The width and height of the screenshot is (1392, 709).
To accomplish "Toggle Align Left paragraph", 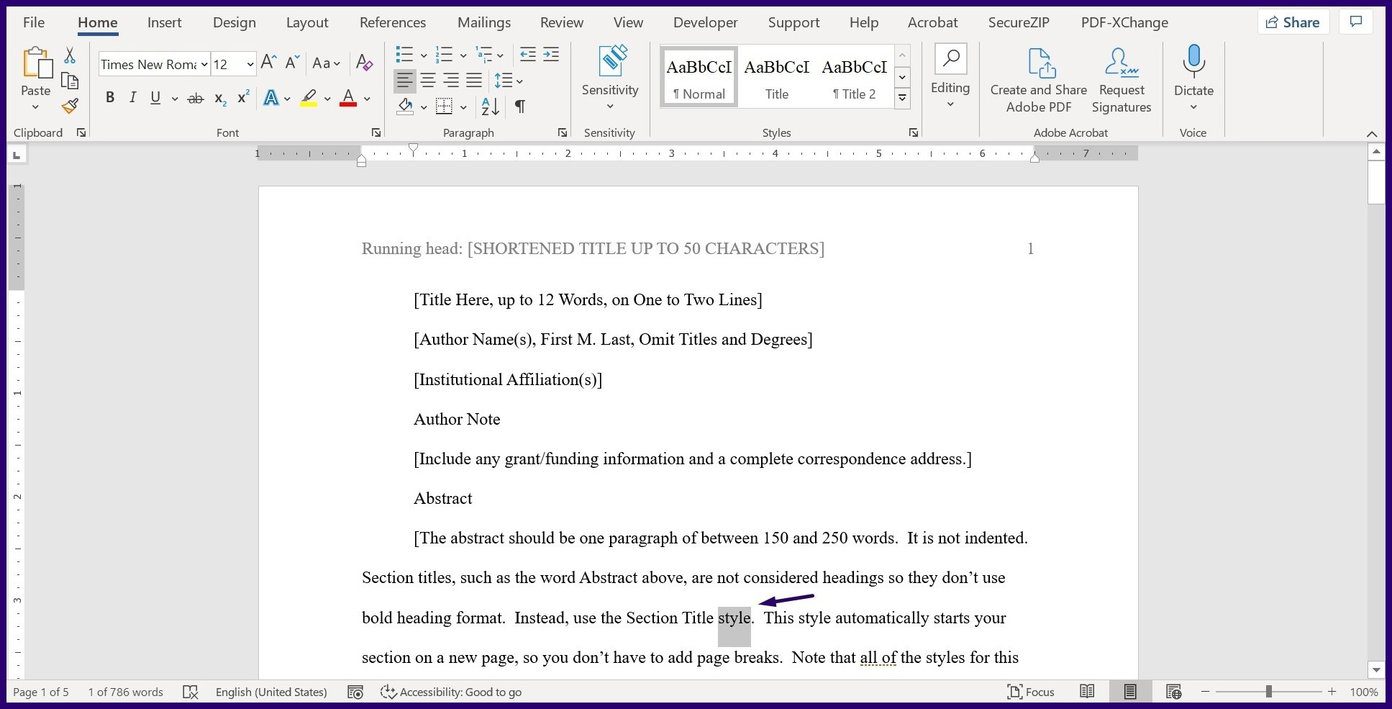I will pos(404,80).
